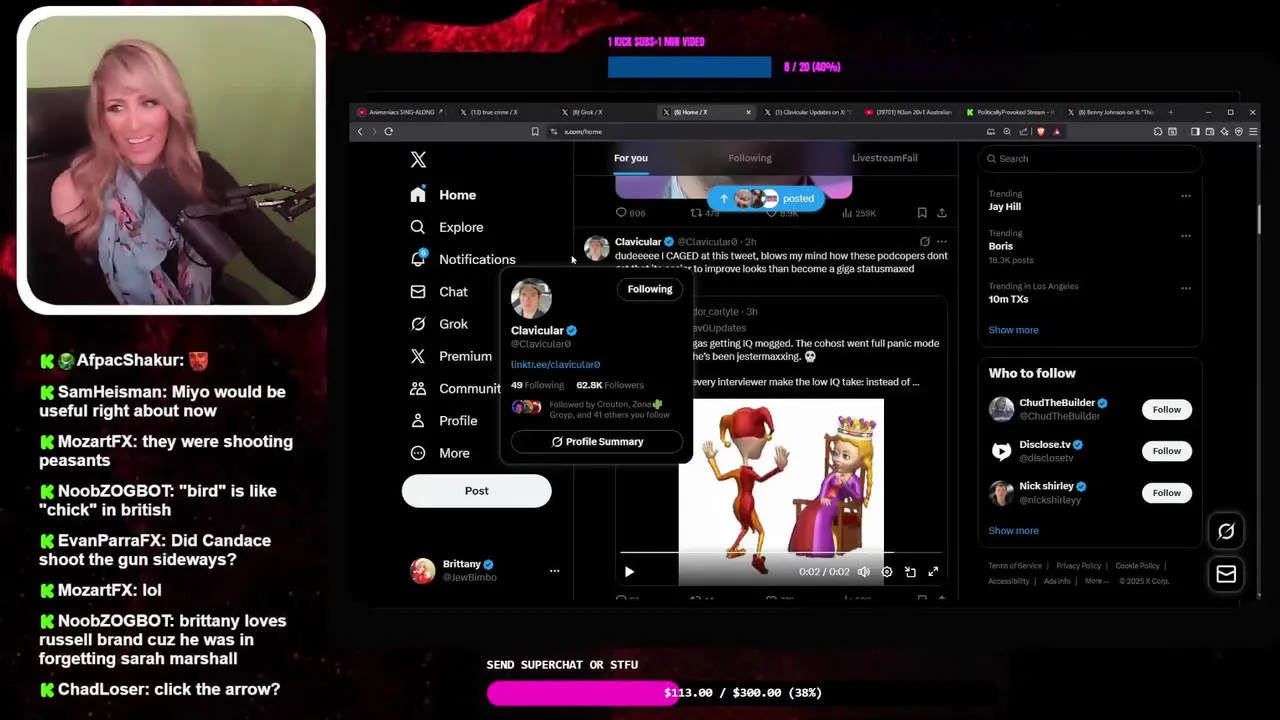Play the jester video
This screenshot has height=720, width=1280.
[629, 572]
